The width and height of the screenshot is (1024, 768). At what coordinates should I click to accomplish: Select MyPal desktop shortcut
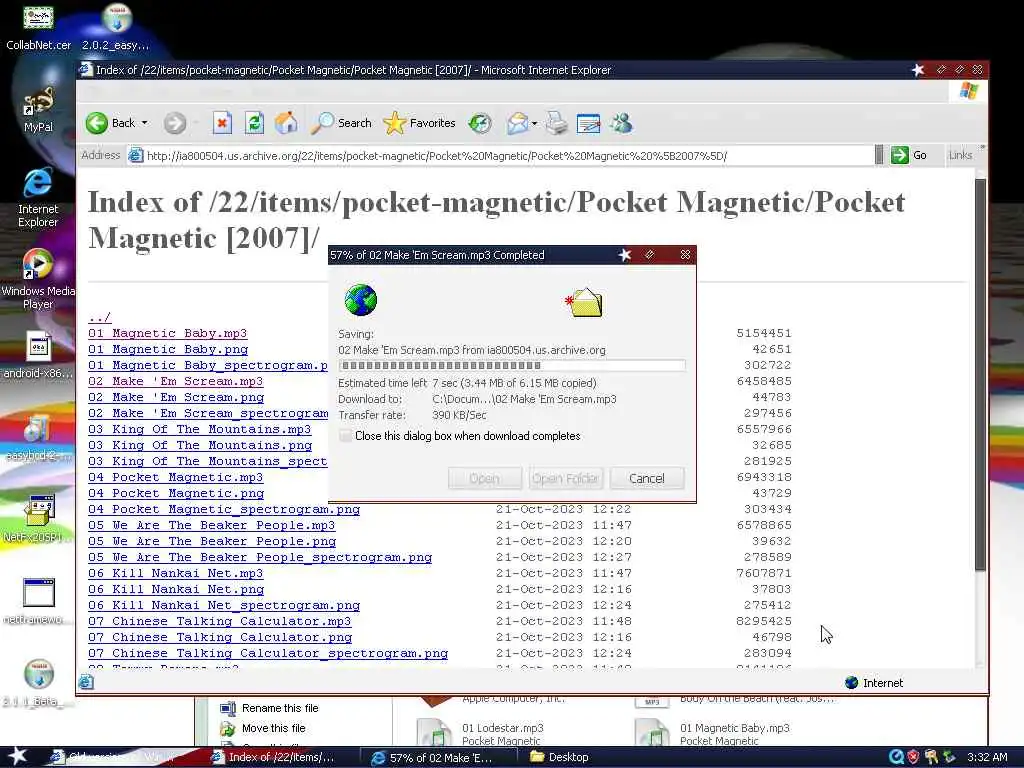click(x=38, y=110)
